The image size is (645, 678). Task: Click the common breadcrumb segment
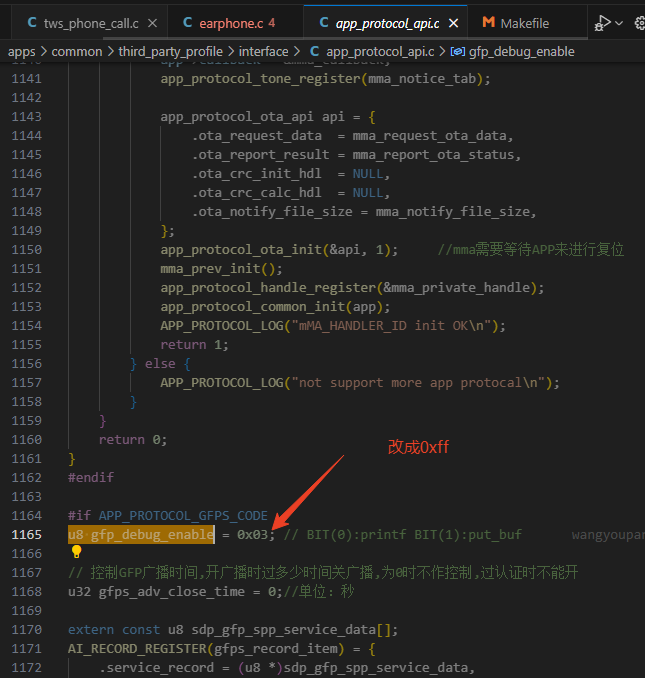click(x=77, y=52)
